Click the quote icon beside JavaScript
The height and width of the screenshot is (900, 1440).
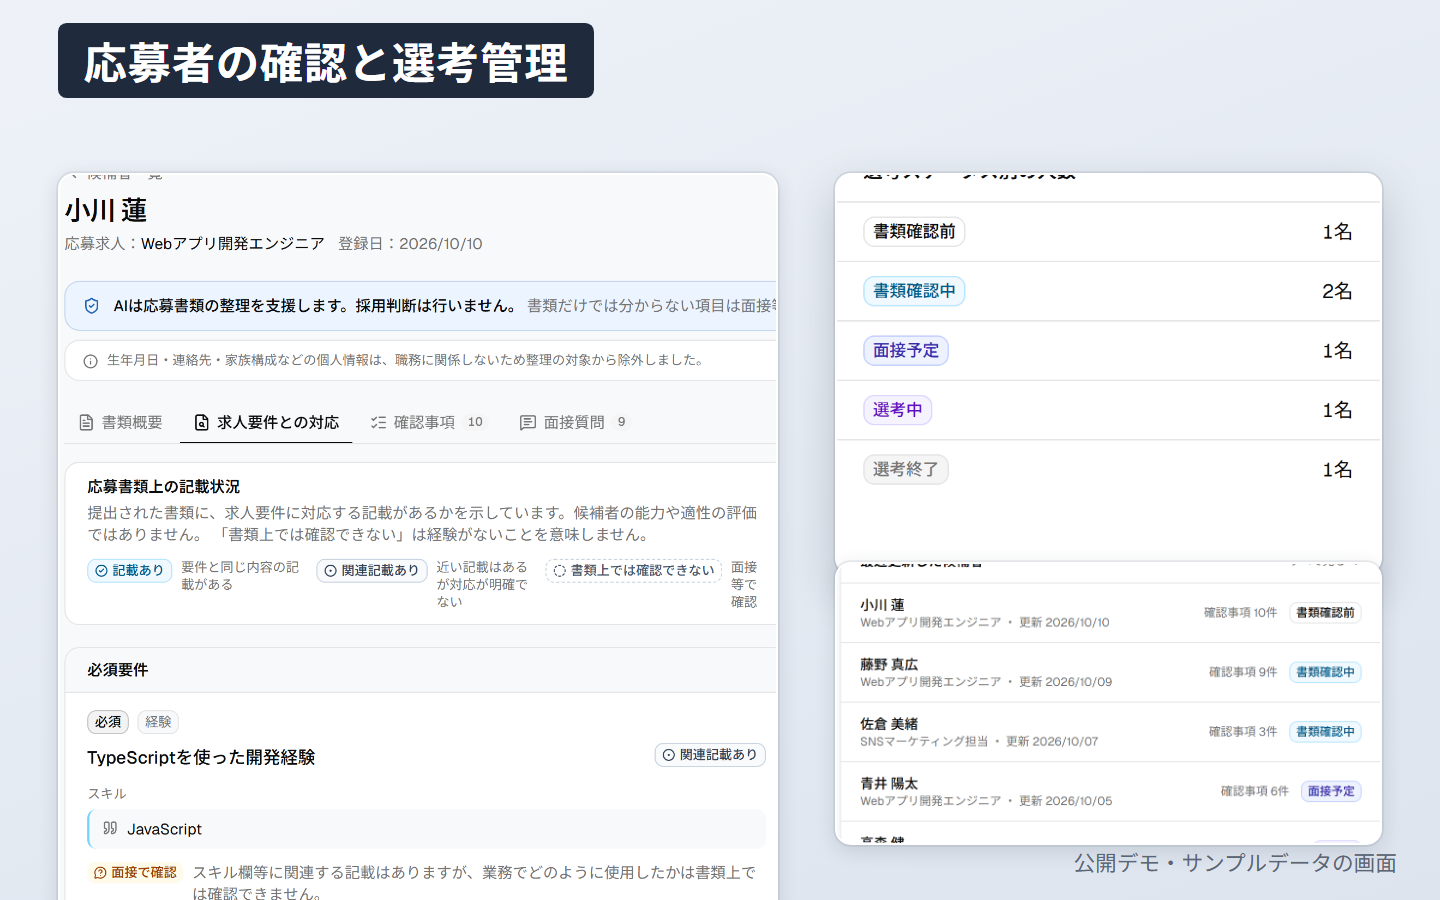pos(111,828)
